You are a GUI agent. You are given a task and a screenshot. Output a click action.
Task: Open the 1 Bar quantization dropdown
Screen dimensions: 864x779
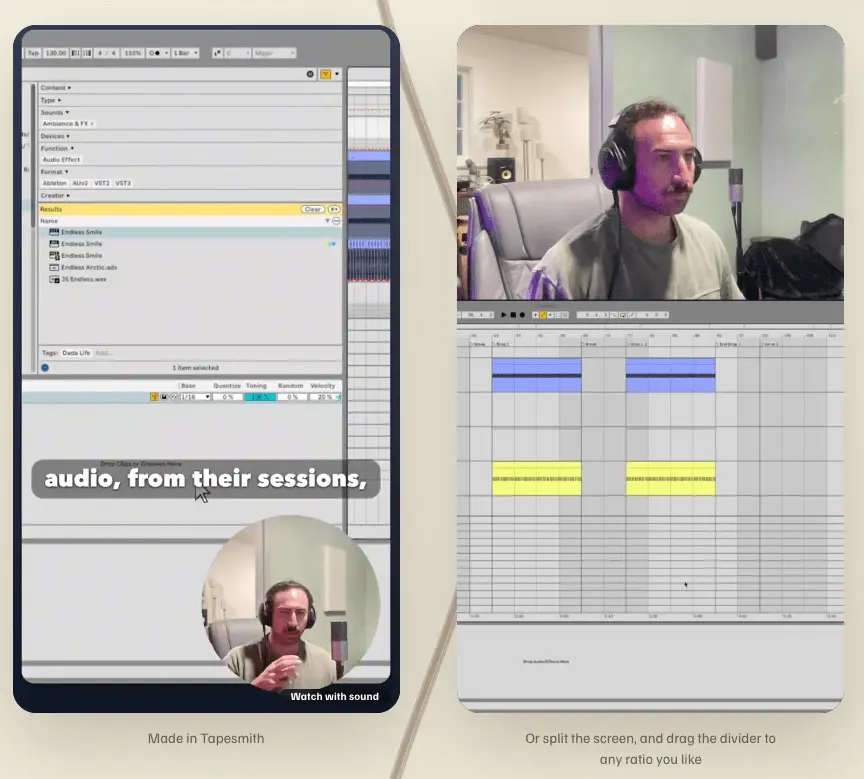point(185,53)
